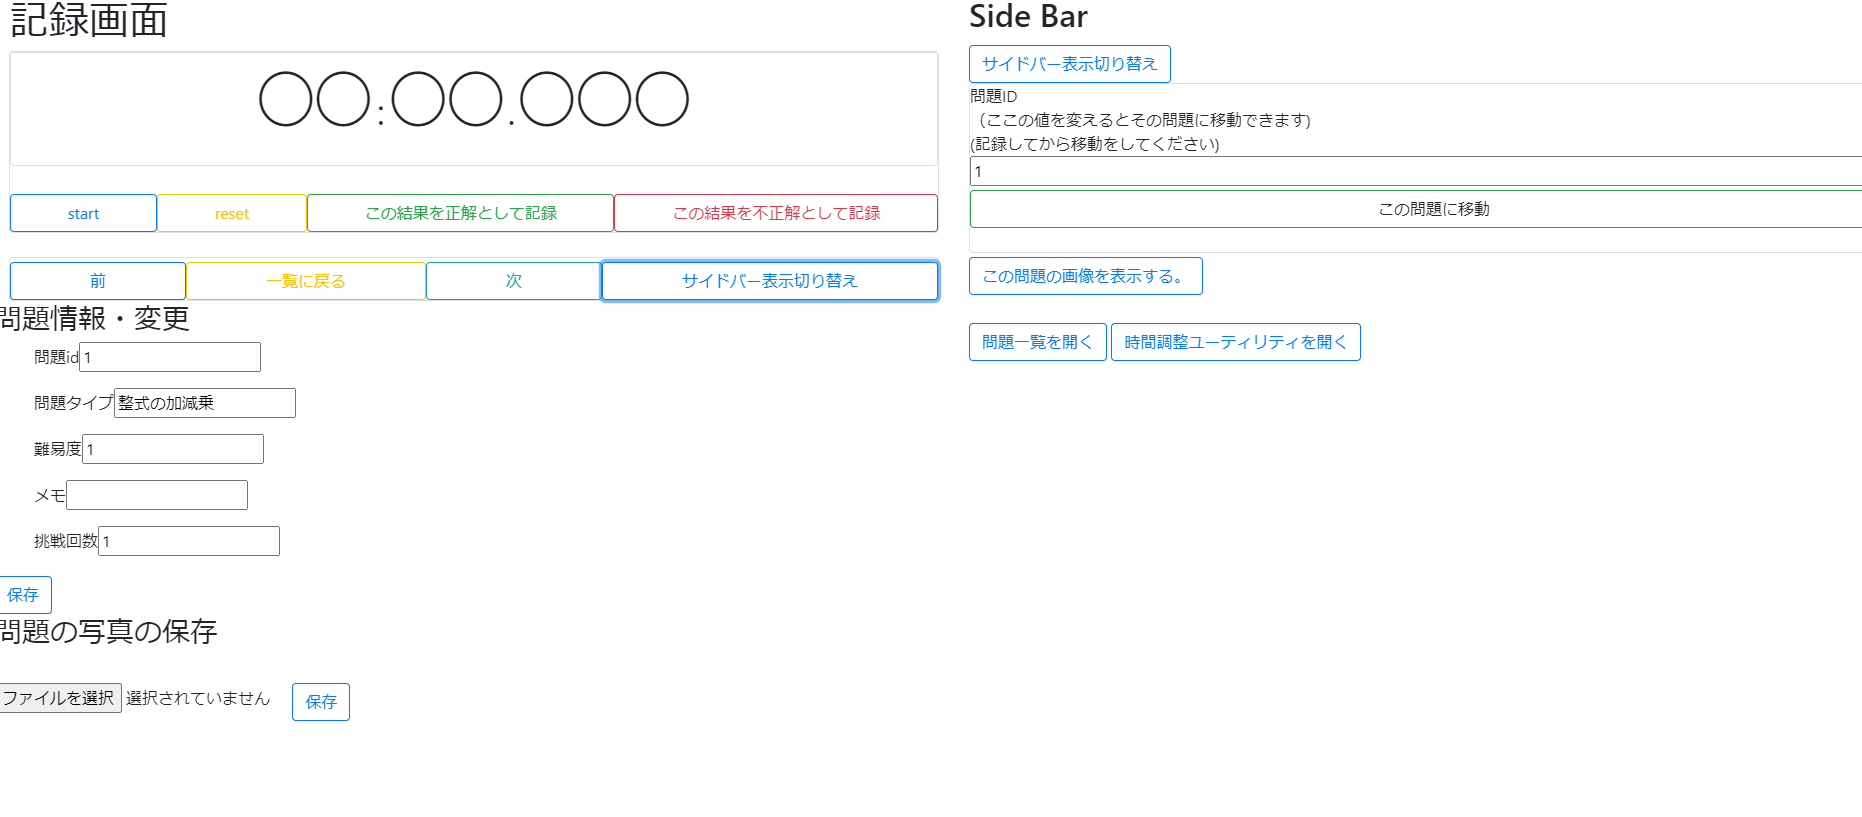Click the 記録画面 heading
The height and width of the screenshot is (817, 1862).
89,20
